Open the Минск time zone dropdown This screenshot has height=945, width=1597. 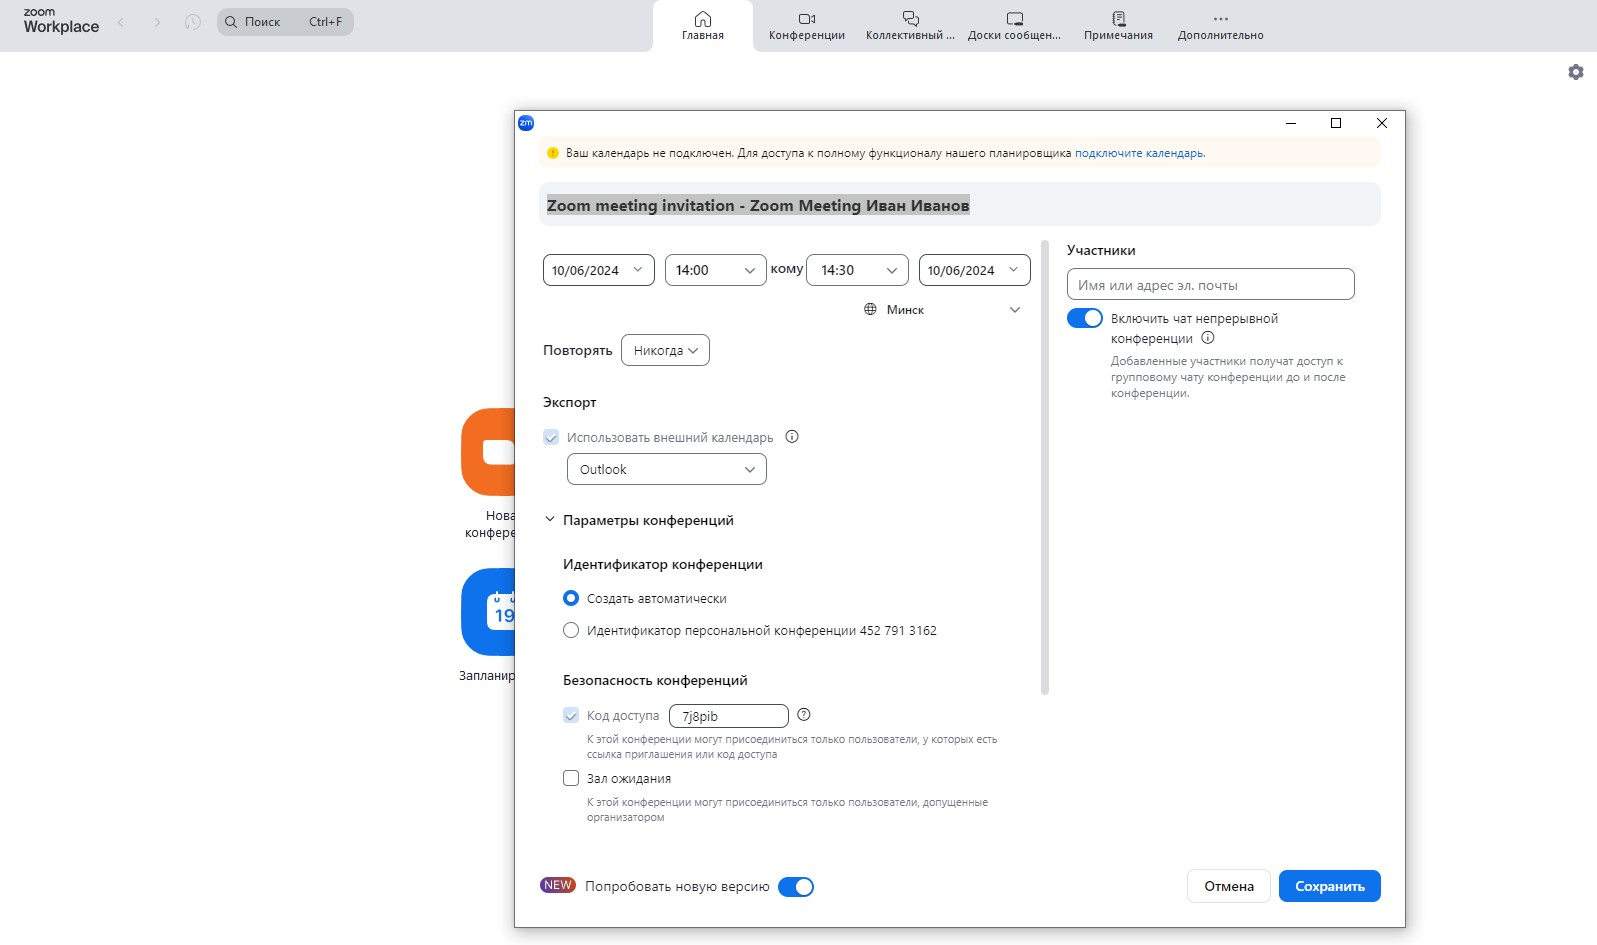coord(943,309)
